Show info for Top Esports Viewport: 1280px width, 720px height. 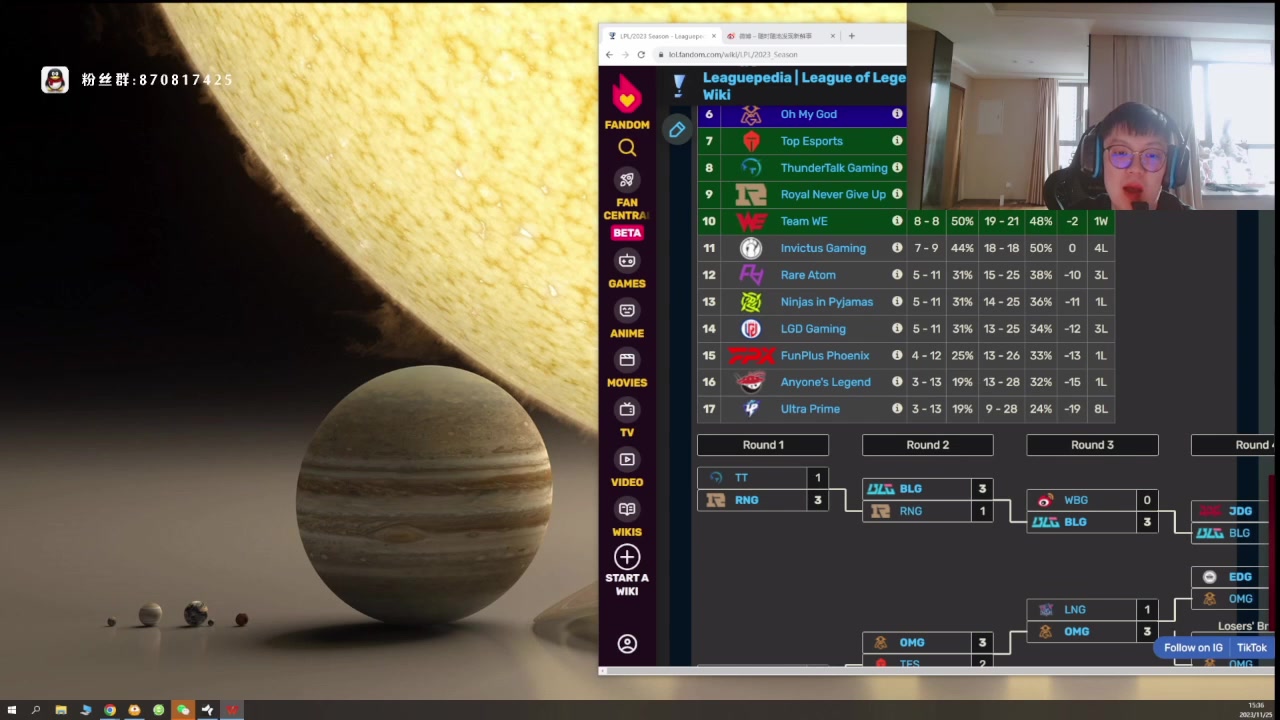[x=897, y=141]
